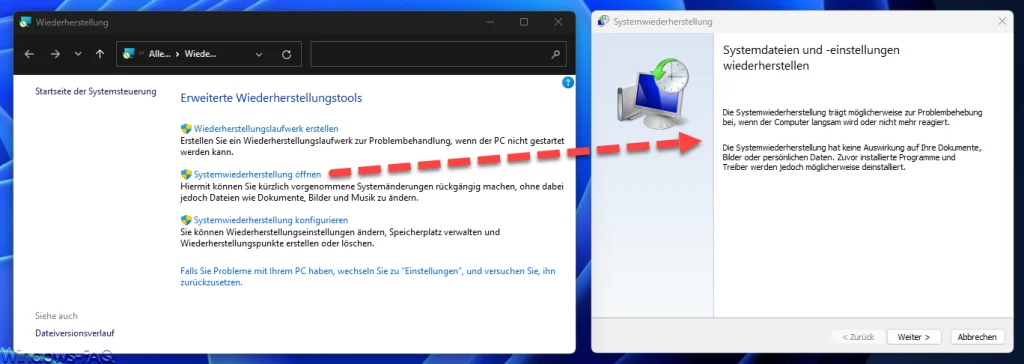1024x364 pixels.
Task: Click 'Systemdateien und -einstellungen wiederherstellen' heading
Action: point(812,58)
